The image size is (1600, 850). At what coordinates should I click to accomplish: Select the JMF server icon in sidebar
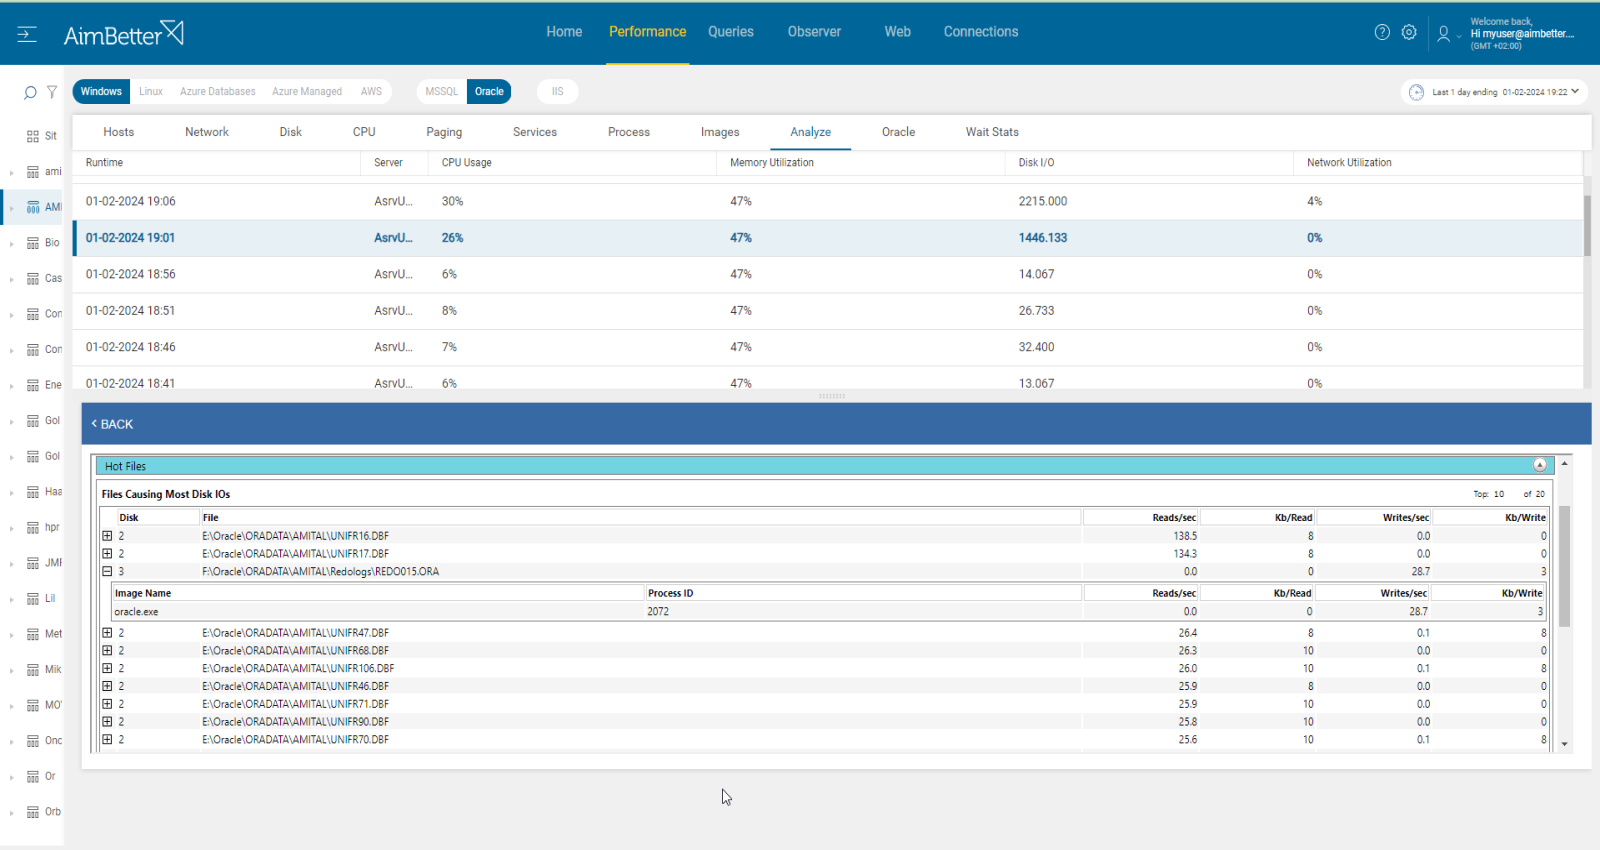click(33, 563)
